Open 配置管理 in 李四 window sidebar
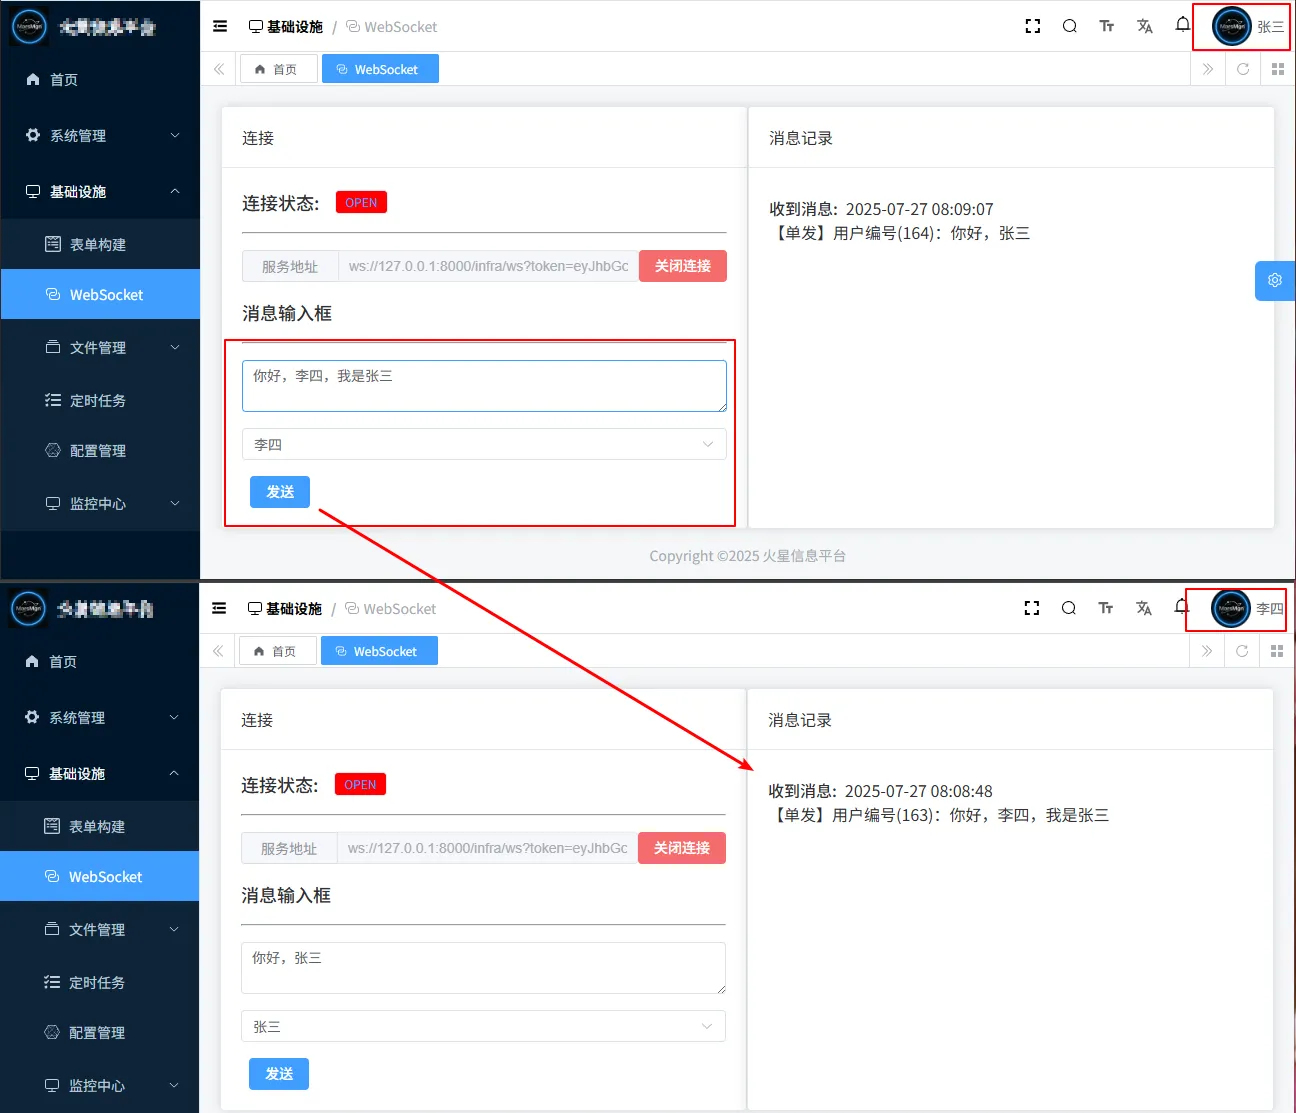The width and height of the screenshot is (1296, 1113). point(99,1032)
